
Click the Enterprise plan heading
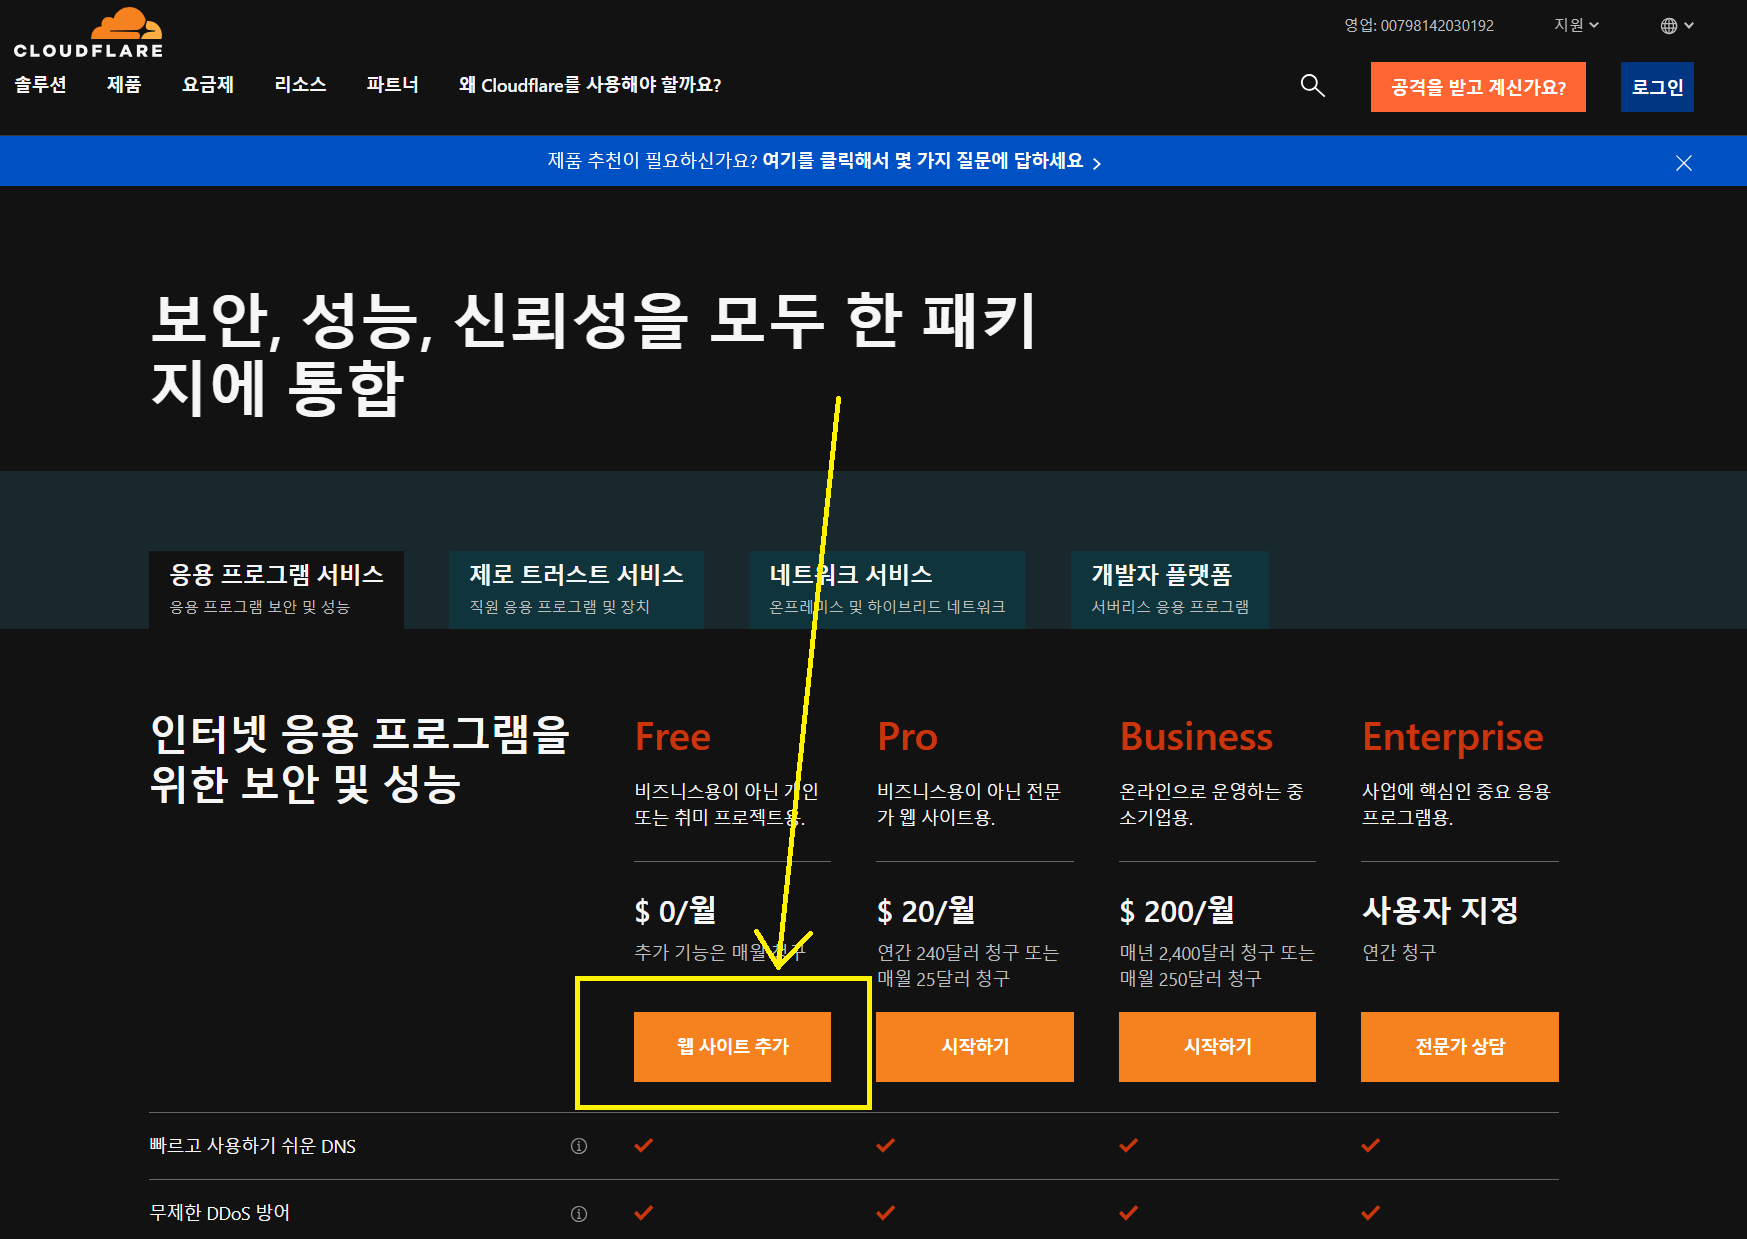[1453, 739]
